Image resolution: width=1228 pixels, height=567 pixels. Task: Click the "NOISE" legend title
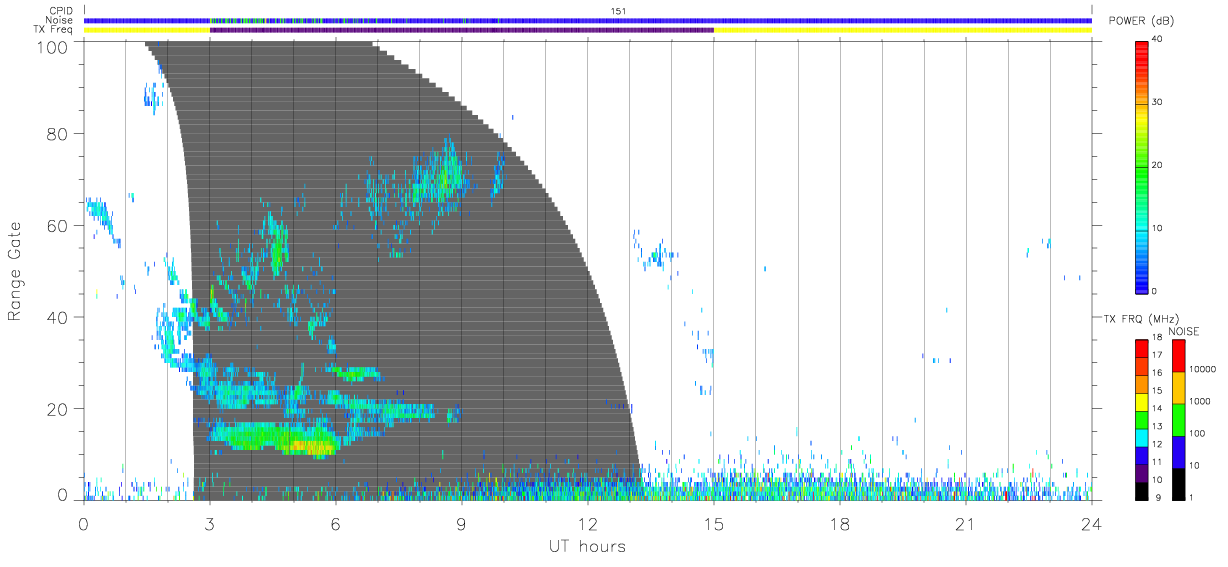pos(1186,331)
